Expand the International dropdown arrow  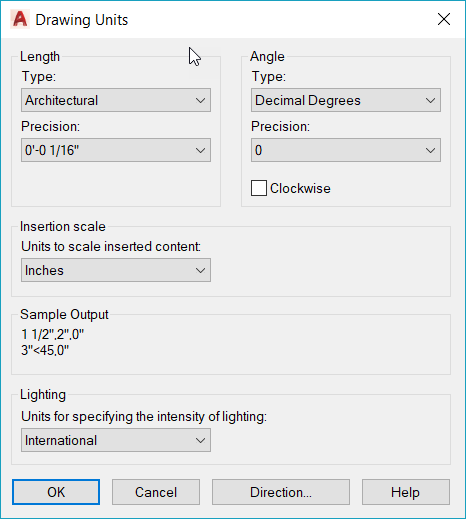[x=200, y=440]
